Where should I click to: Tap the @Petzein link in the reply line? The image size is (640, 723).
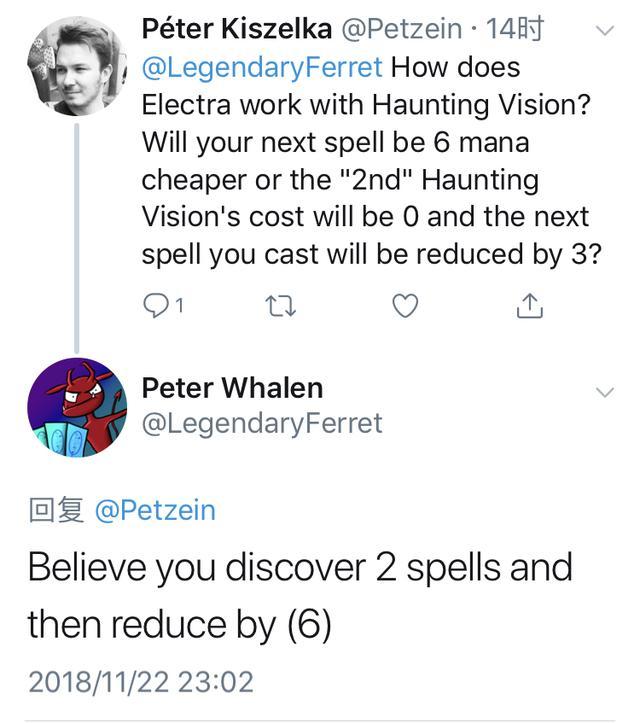155,511
